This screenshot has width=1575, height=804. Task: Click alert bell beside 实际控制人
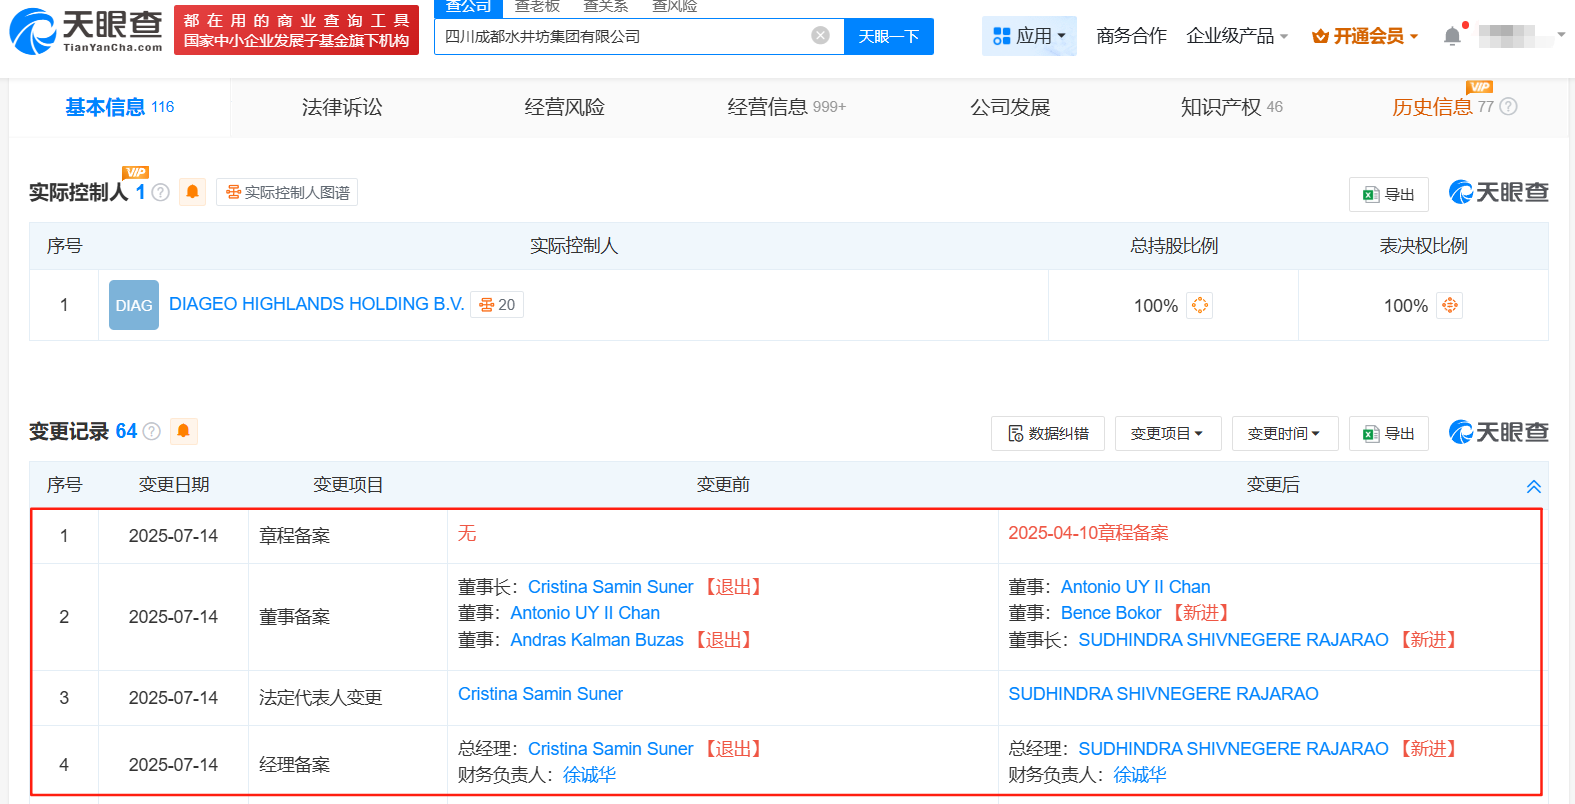tap(192, 192)
